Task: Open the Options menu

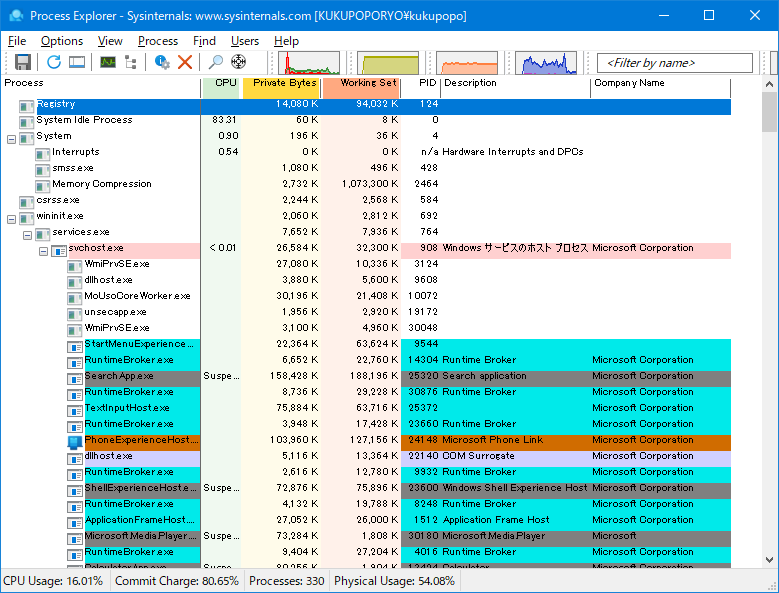Action: (62, 41)
